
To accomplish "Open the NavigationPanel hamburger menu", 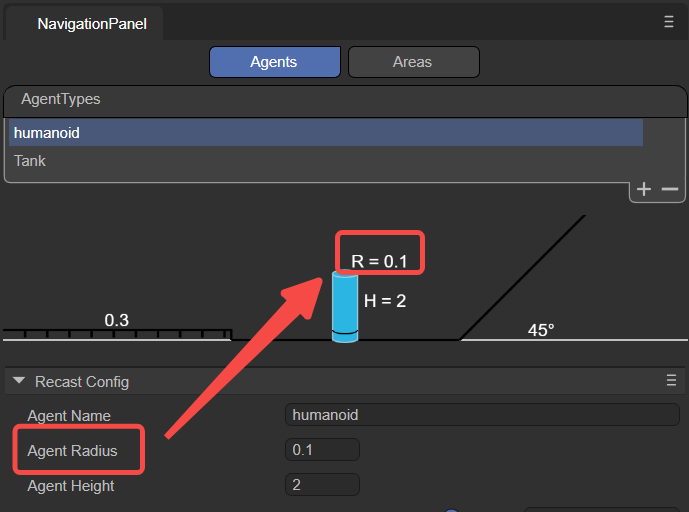I will (669, 22).
